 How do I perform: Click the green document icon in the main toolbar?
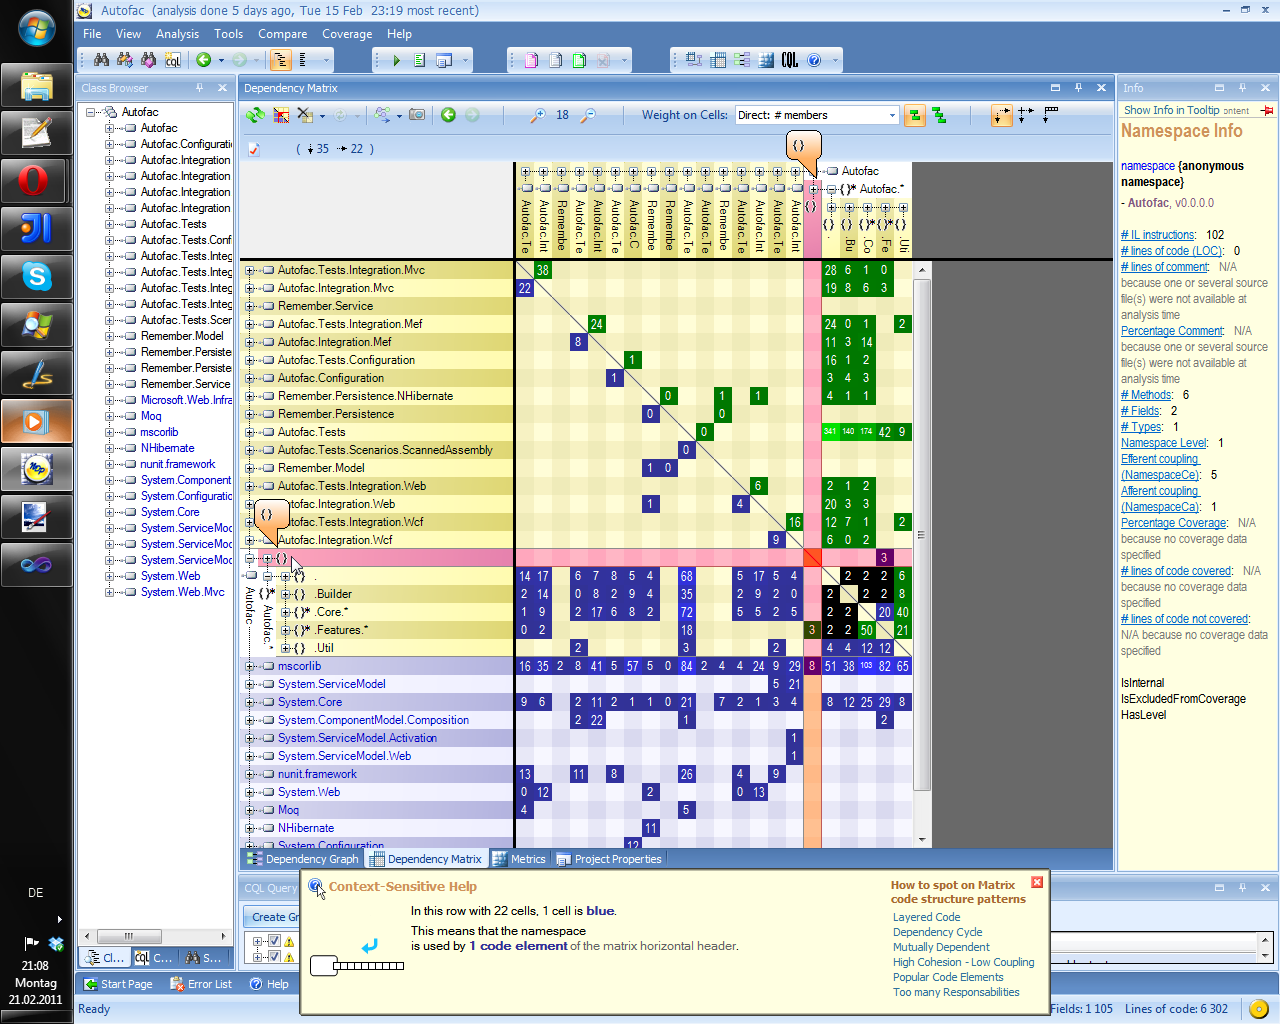(579, 60)
